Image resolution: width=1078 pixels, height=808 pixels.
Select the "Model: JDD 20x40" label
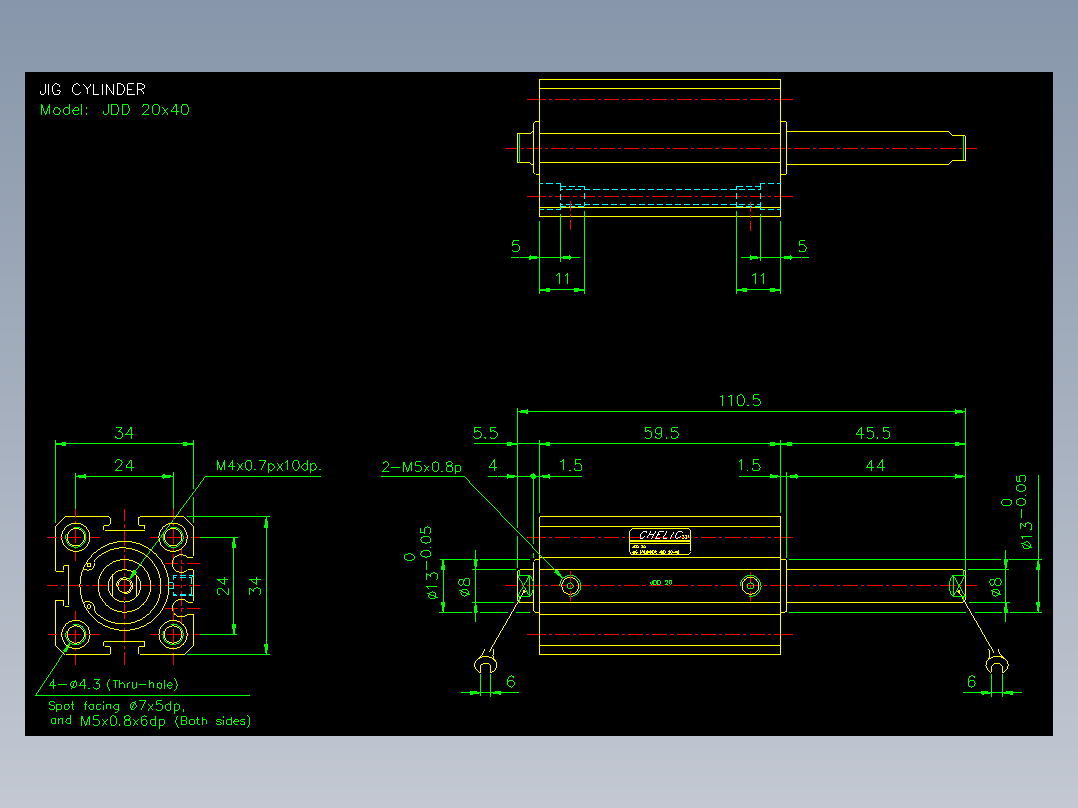click(115, 110)
